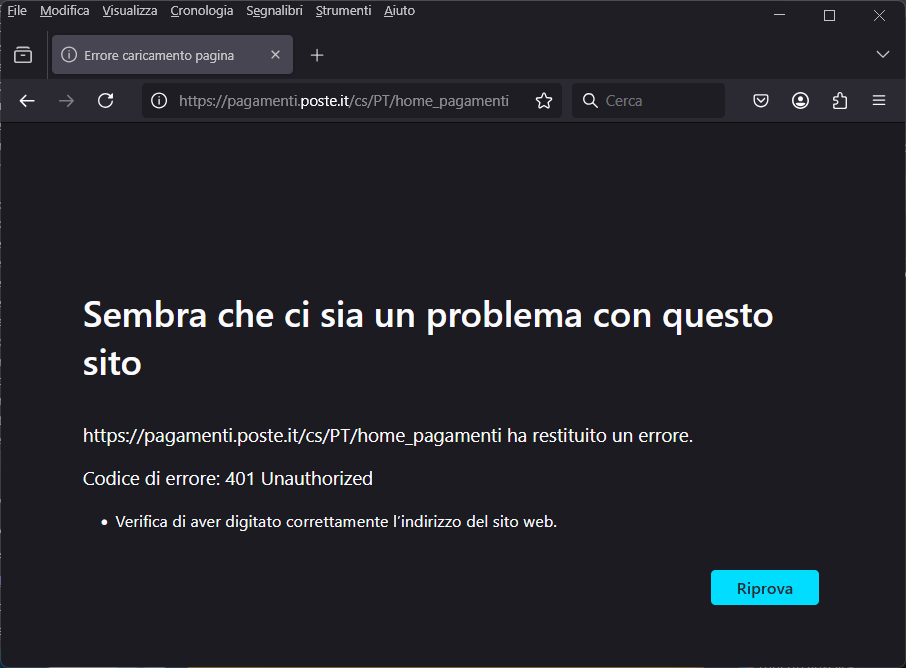Go forward with the forward arrow

[66, 101]
